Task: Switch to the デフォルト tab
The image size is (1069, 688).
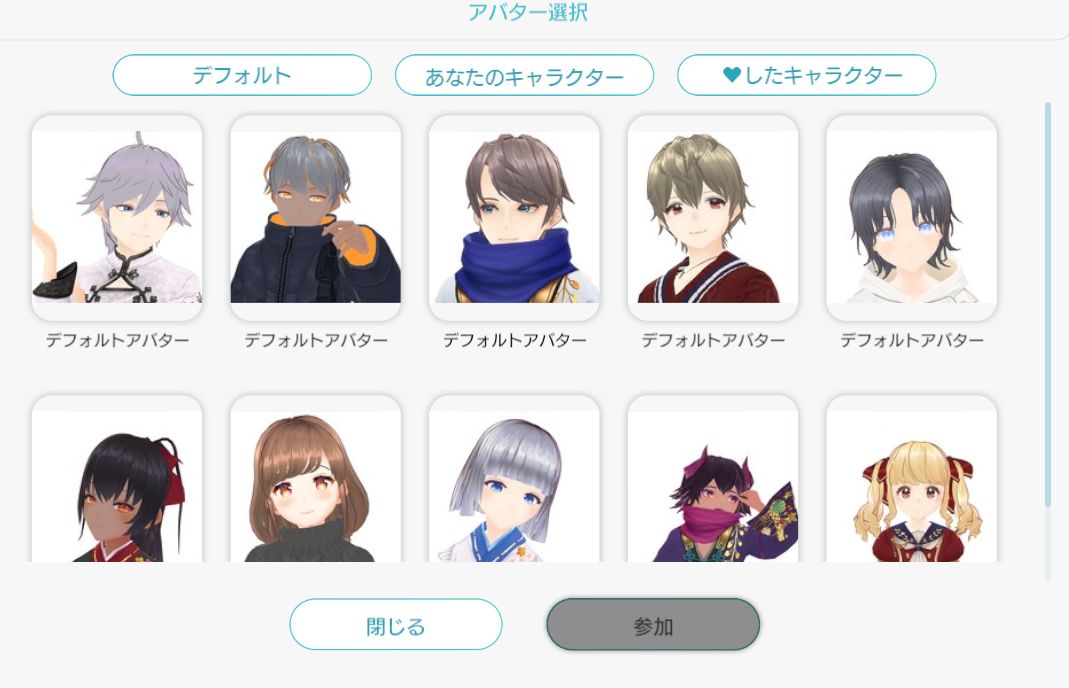Action: (242, 75)
